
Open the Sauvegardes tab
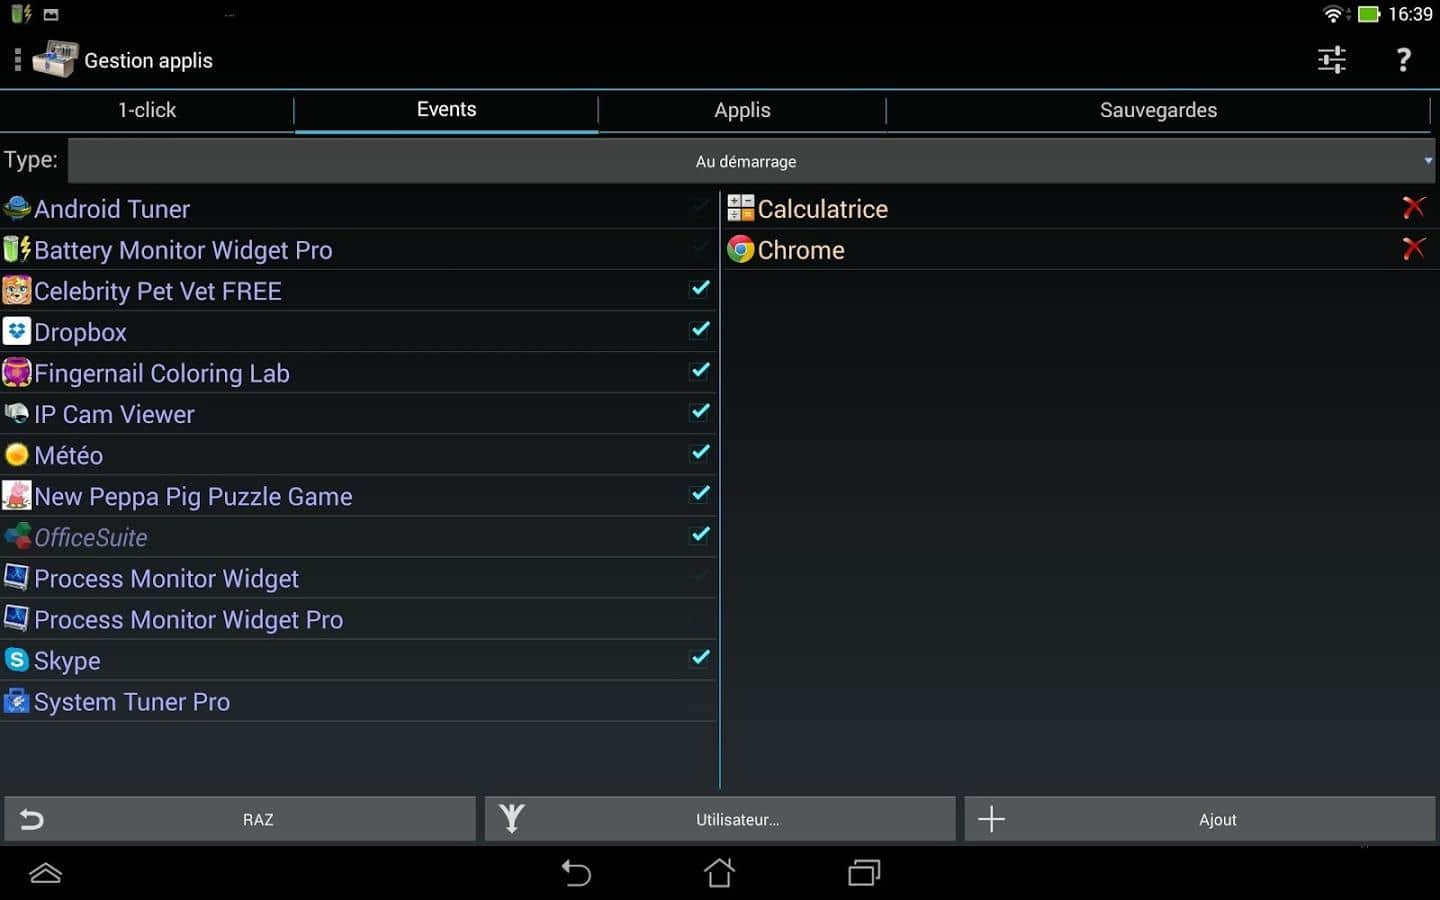(x=1158, y=110)
